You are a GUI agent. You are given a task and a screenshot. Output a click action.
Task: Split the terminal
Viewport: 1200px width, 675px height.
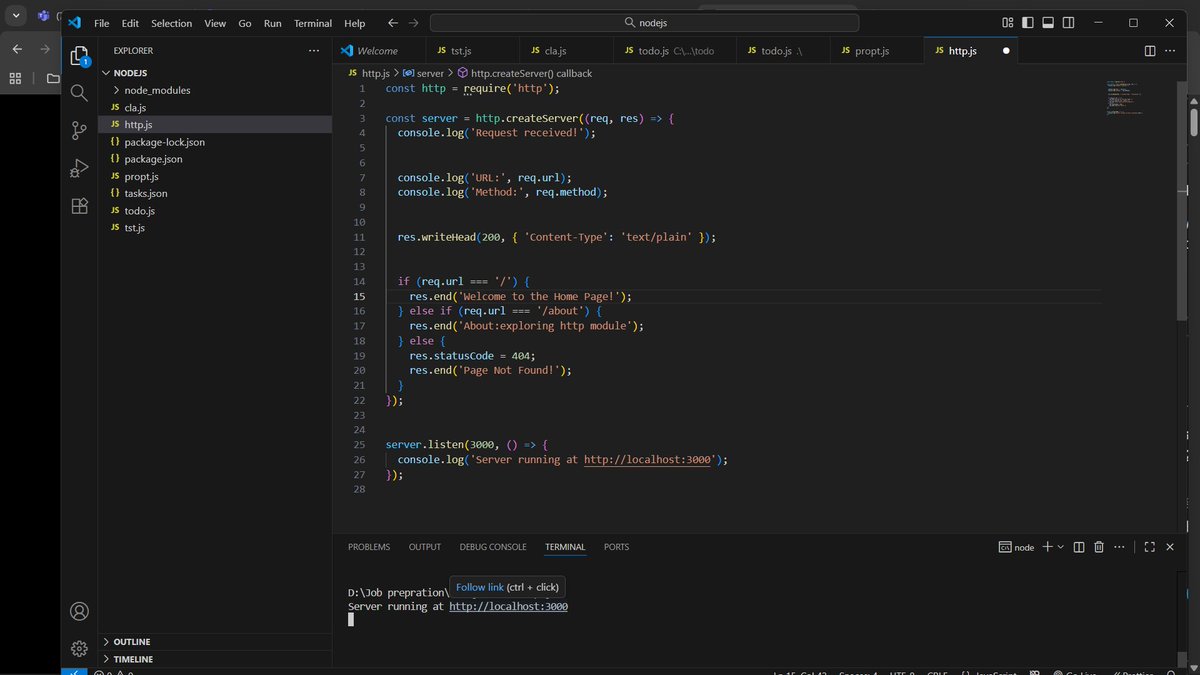[1079, 547]
